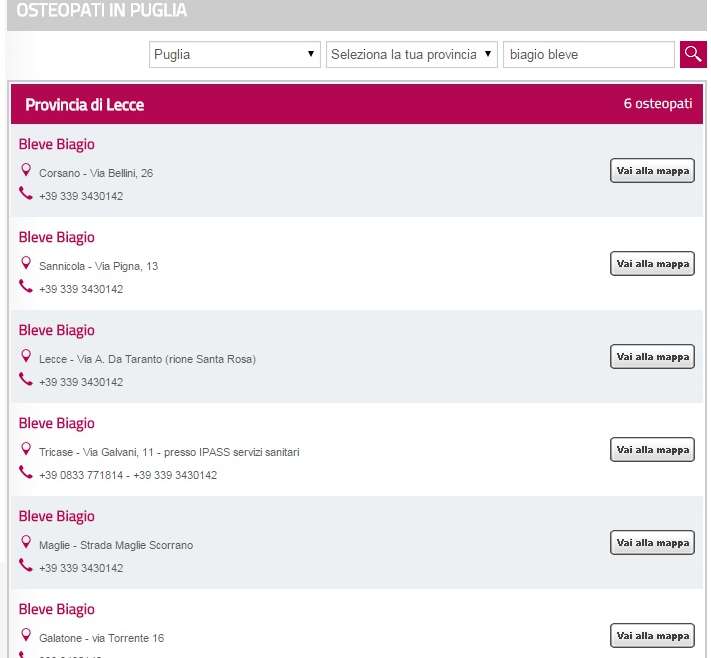Click 'Vai alla mappa' for Maglie
Screen dimensions: 711x658
pos(652,542)
